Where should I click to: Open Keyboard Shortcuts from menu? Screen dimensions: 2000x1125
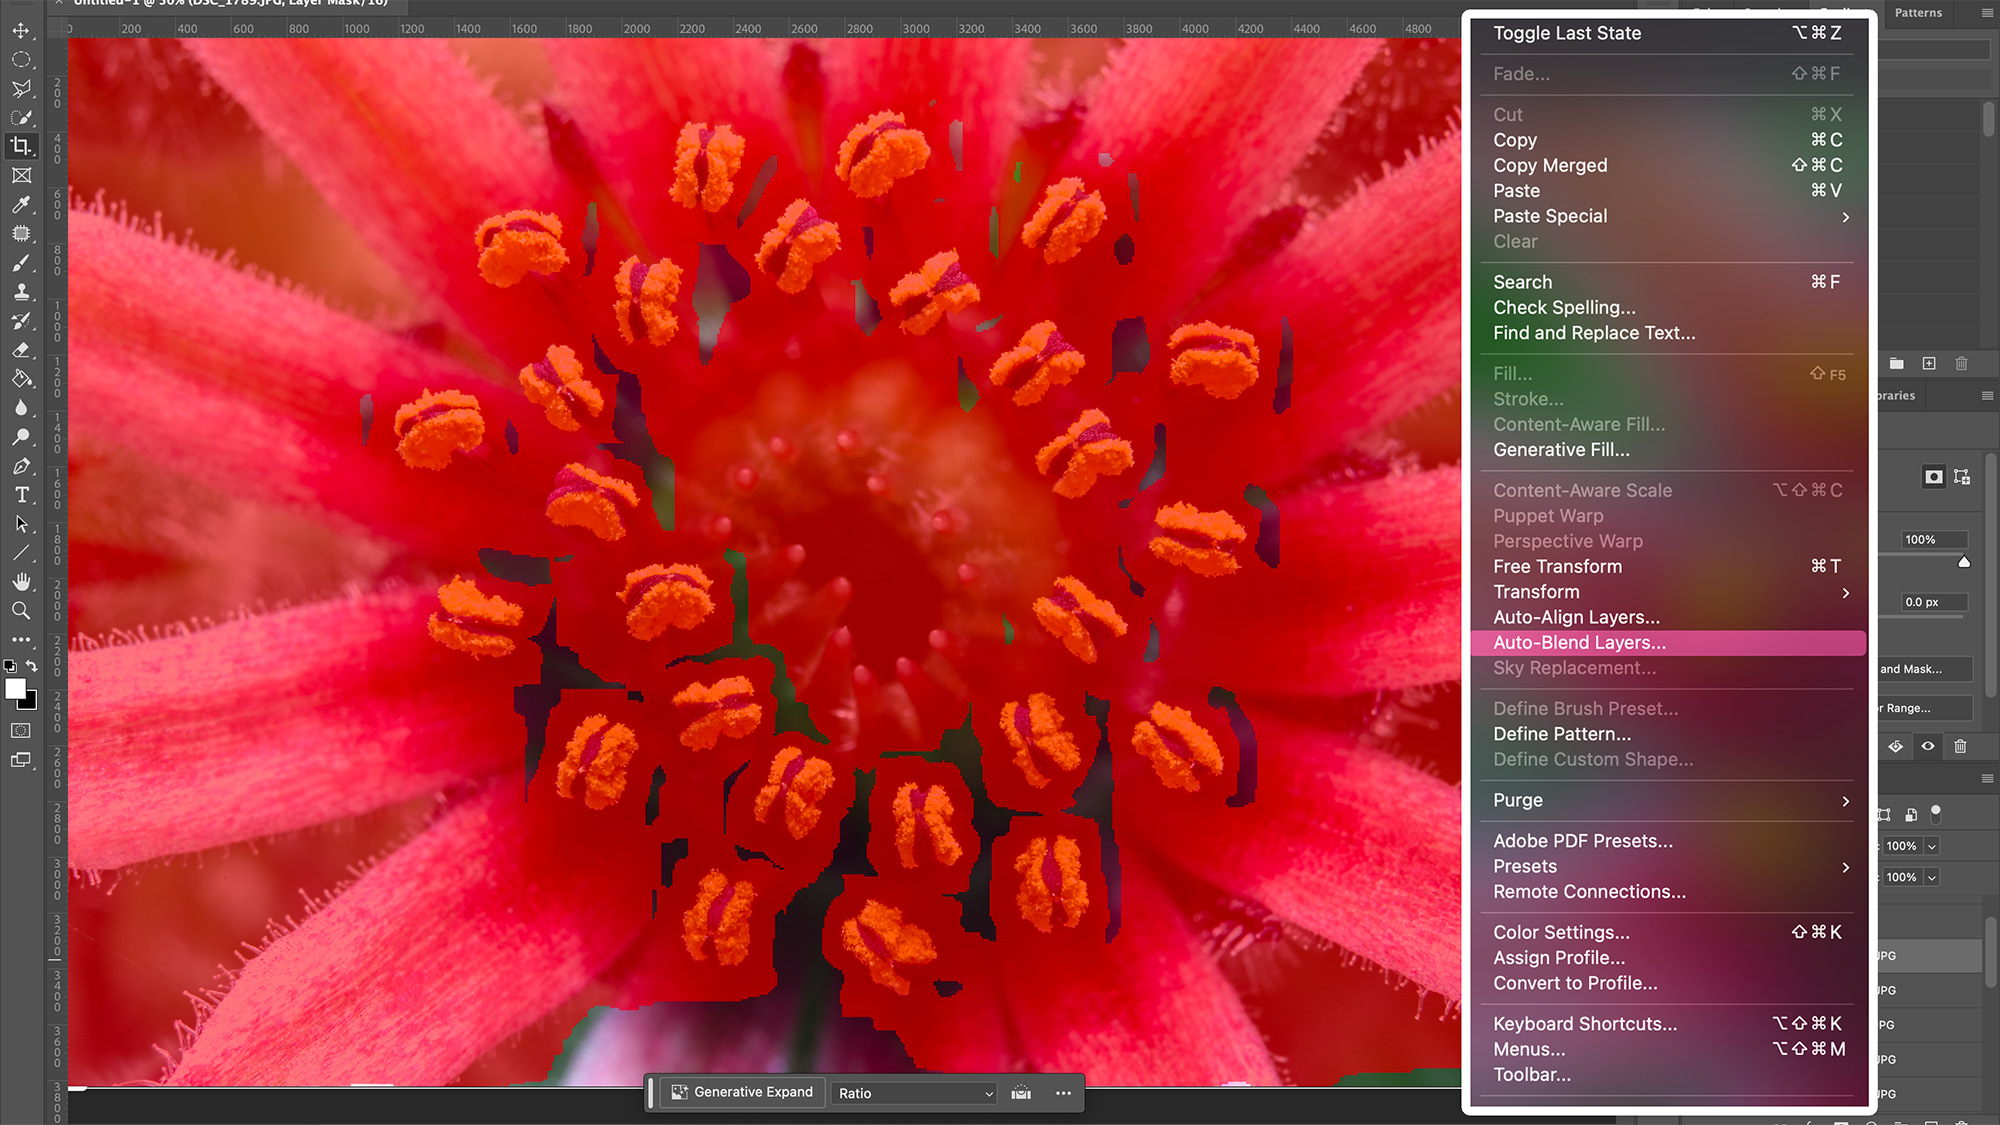pos(1668,1024)
